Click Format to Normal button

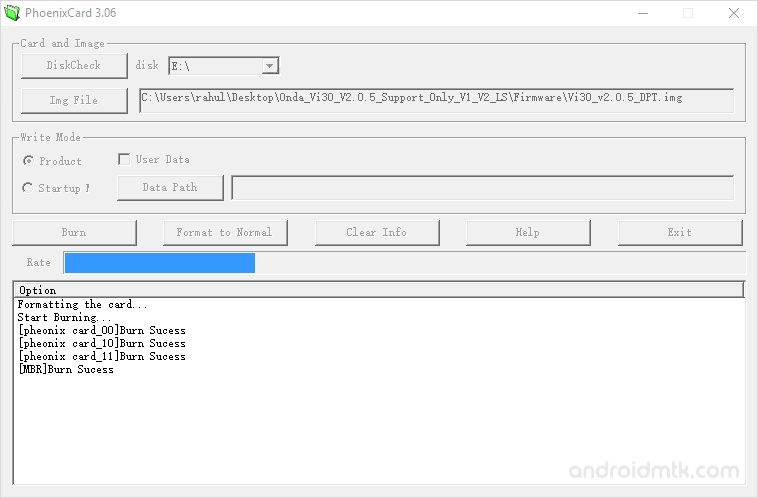(225, 233)
